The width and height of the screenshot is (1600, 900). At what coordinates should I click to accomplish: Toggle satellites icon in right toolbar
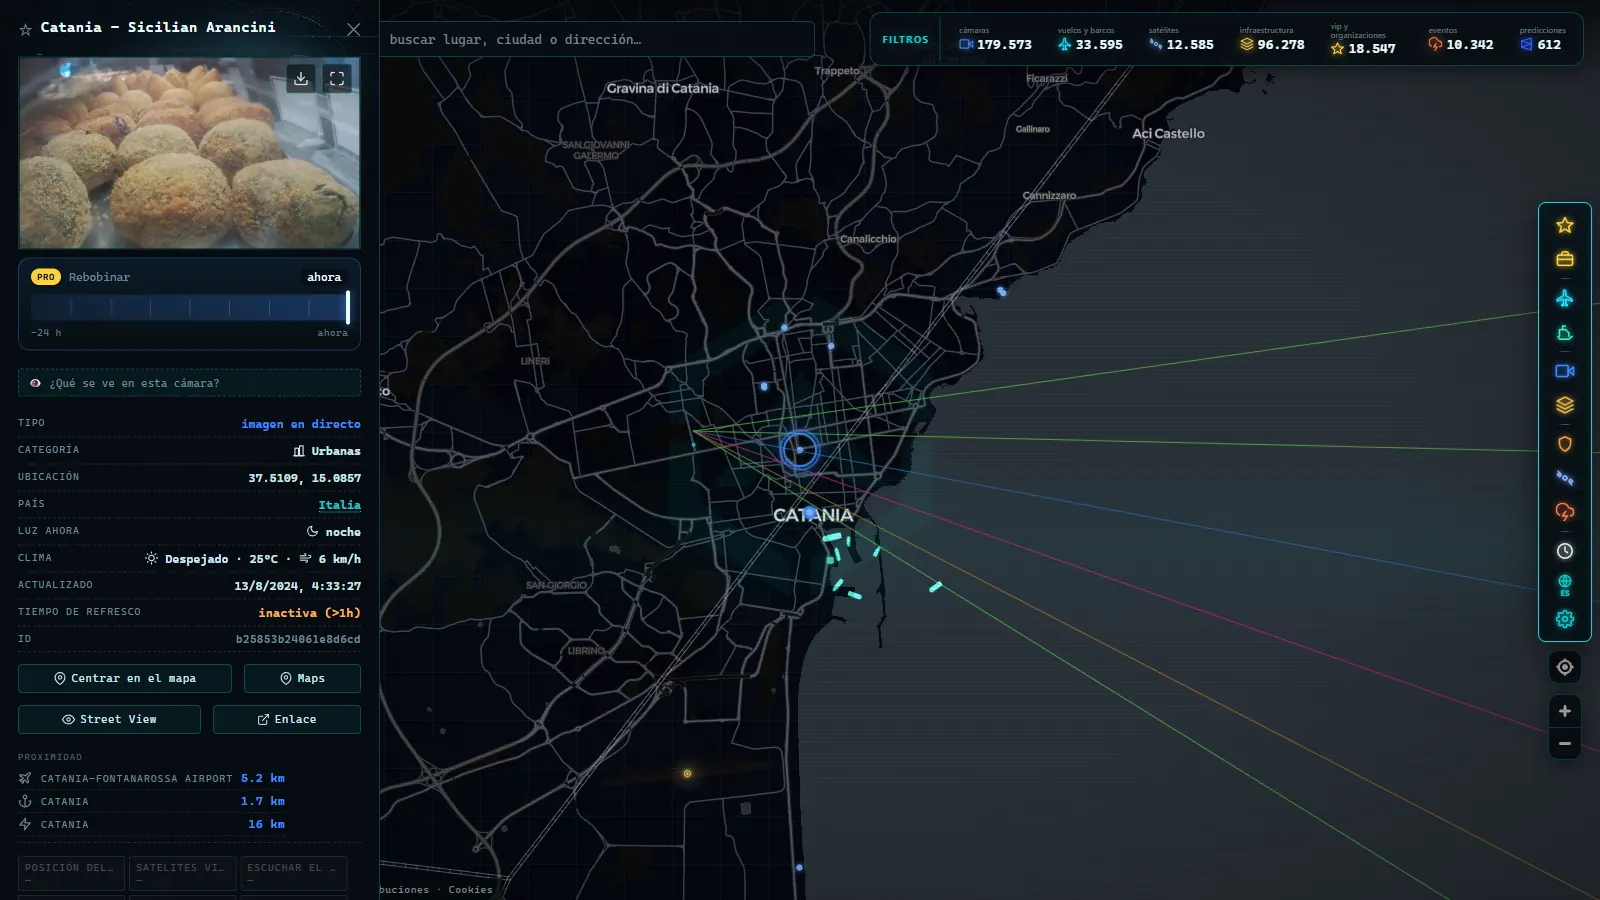1565,478
